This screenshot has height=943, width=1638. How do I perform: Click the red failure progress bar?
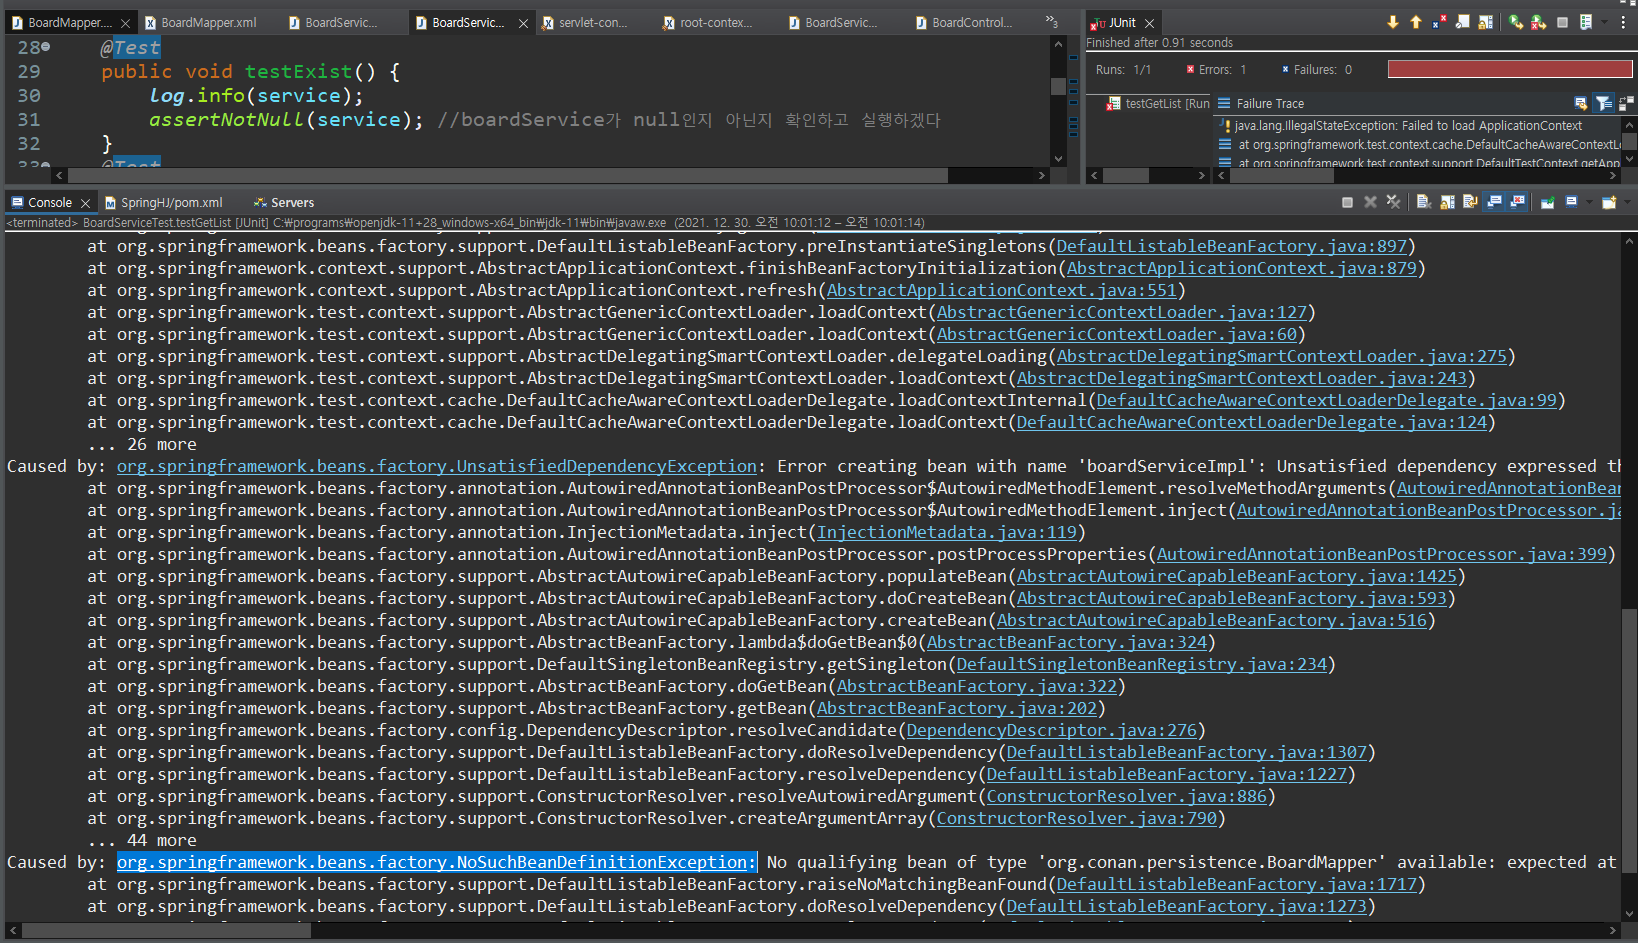[x=1508, y=69]
